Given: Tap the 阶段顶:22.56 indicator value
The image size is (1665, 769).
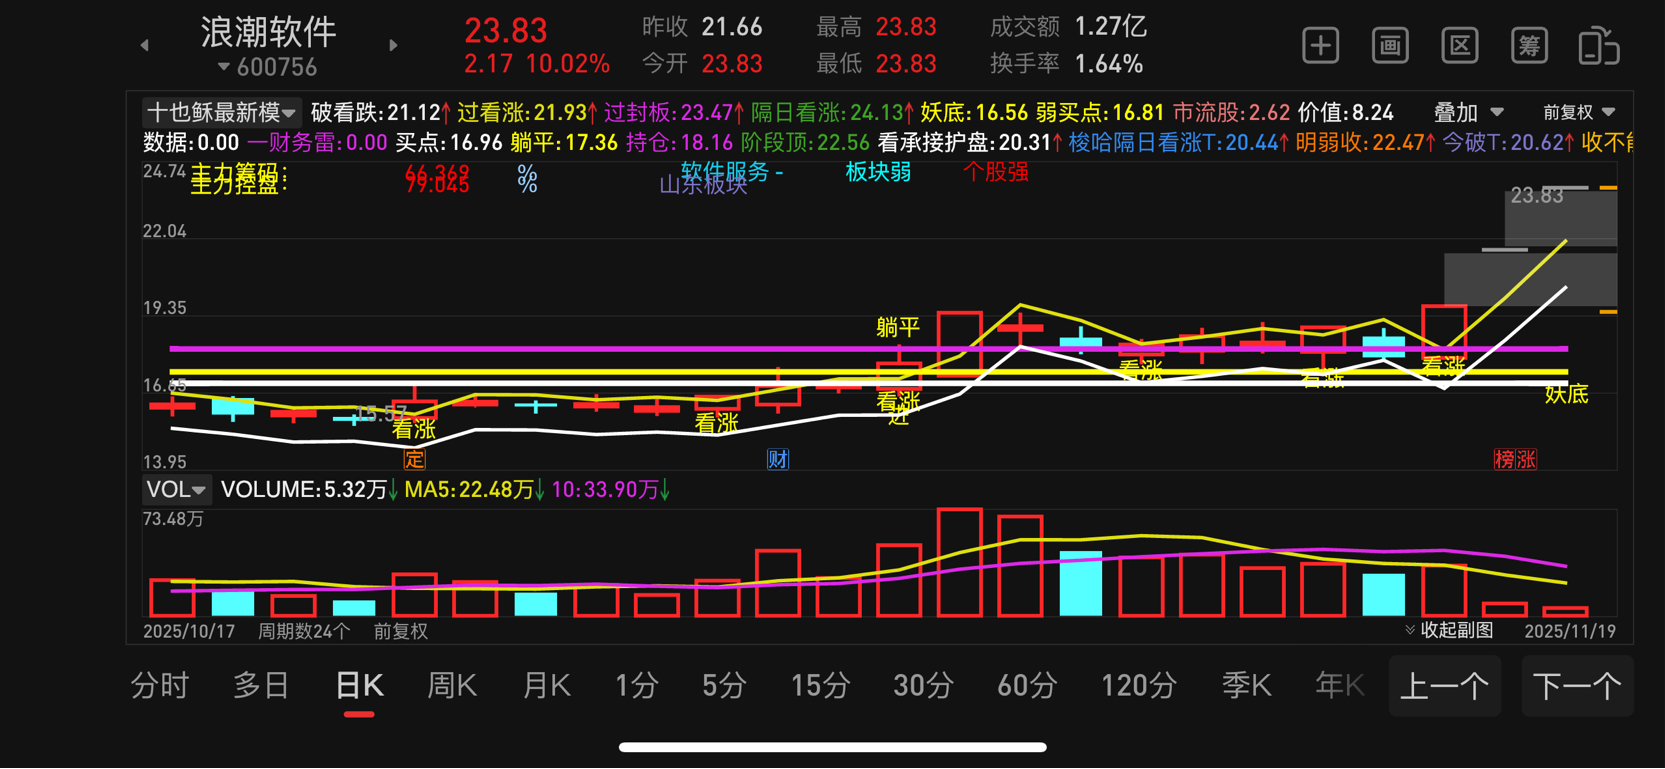Looking at the screenshot, I should tap(805, 142).
